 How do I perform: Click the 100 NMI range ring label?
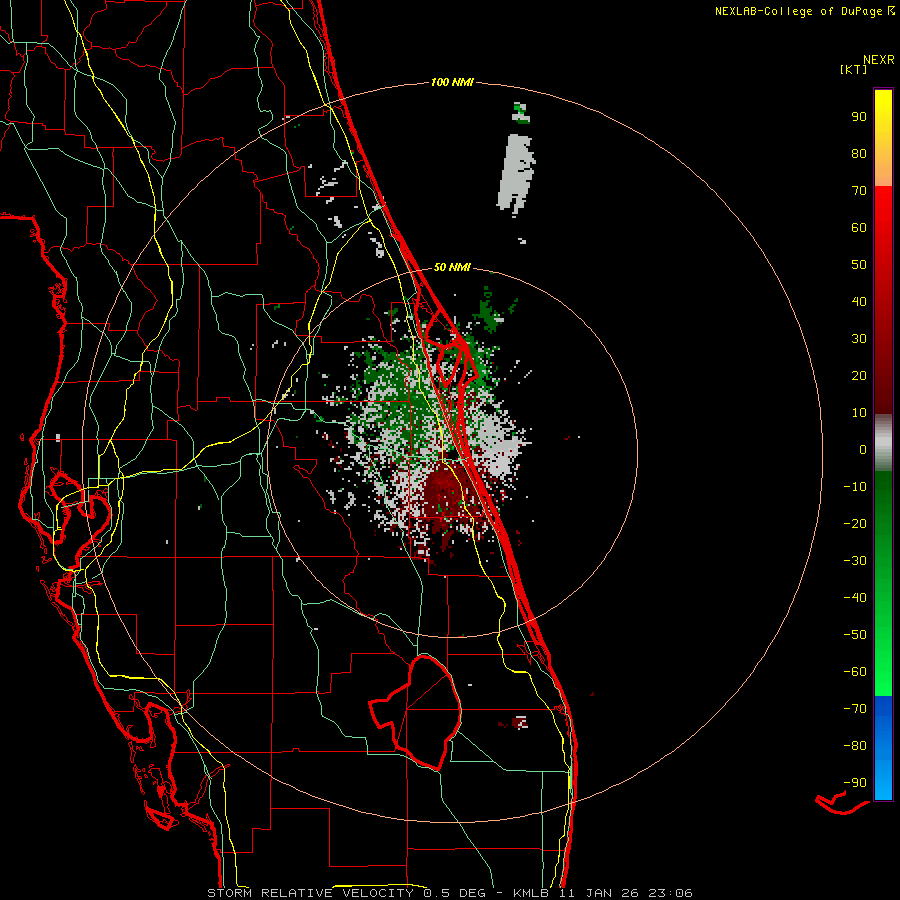pos(452,82)
